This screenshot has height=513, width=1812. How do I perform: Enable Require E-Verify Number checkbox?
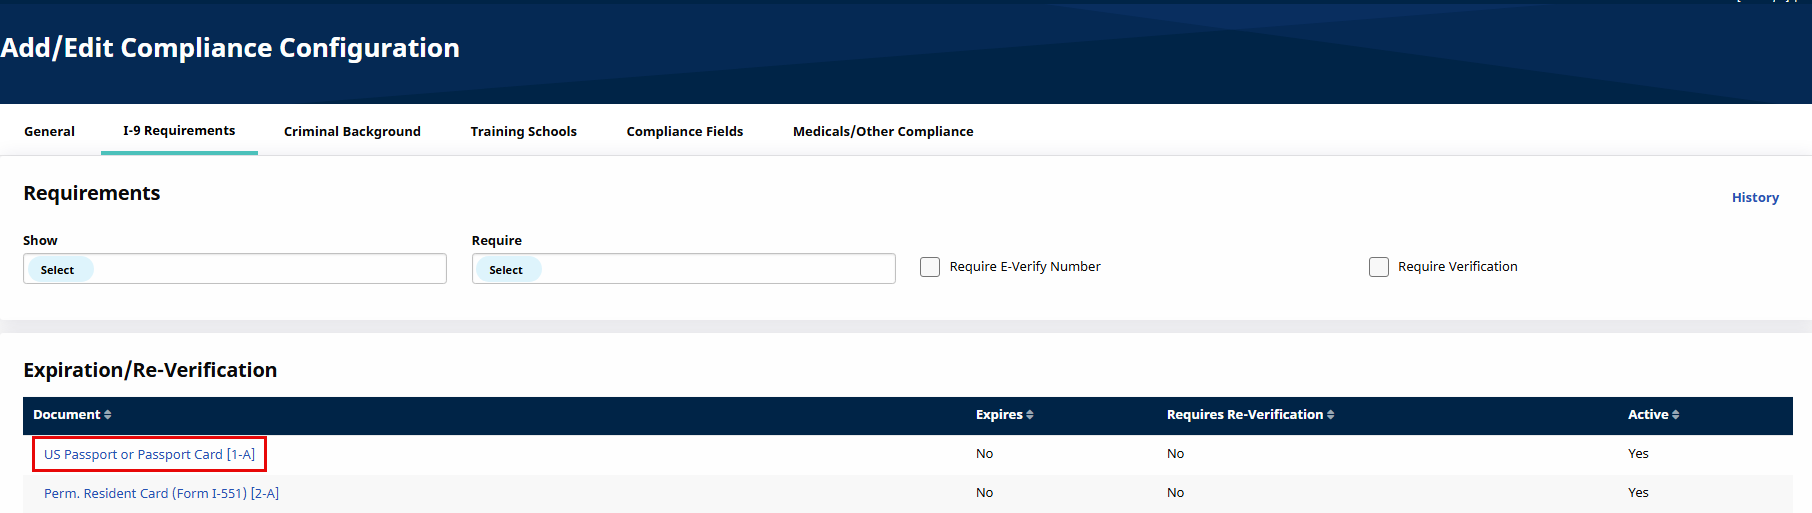coord(930,267)
